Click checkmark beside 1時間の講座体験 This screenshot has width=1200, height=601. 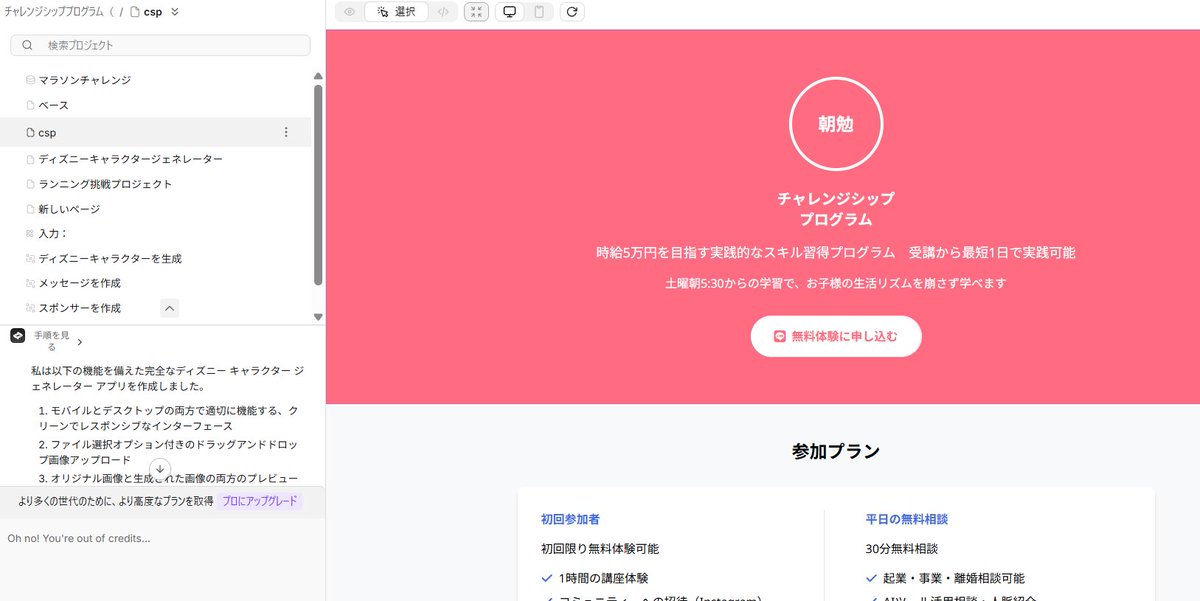click(x=547, y=578)
